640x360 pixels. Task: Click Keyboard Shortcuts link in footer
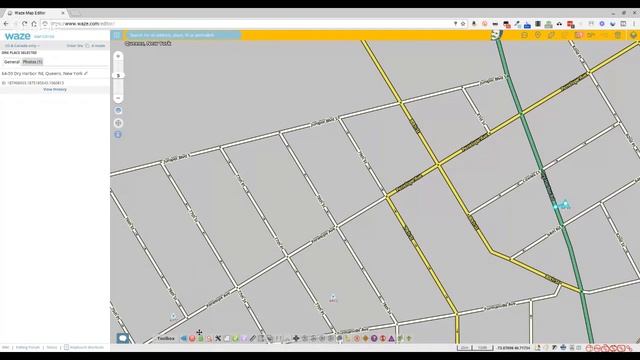point(84,347)
